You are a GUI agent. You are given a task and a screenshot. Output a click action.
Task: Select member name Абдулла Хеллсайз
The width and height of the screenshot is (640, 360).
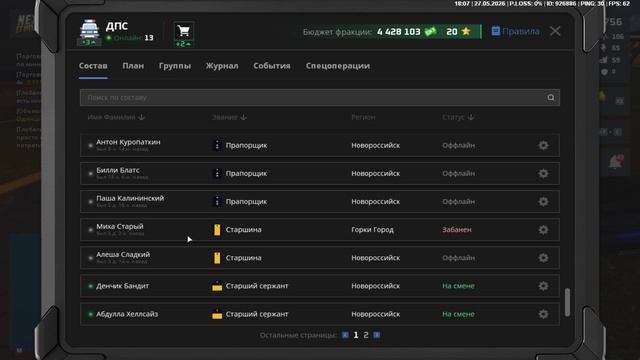click(127, 314)
